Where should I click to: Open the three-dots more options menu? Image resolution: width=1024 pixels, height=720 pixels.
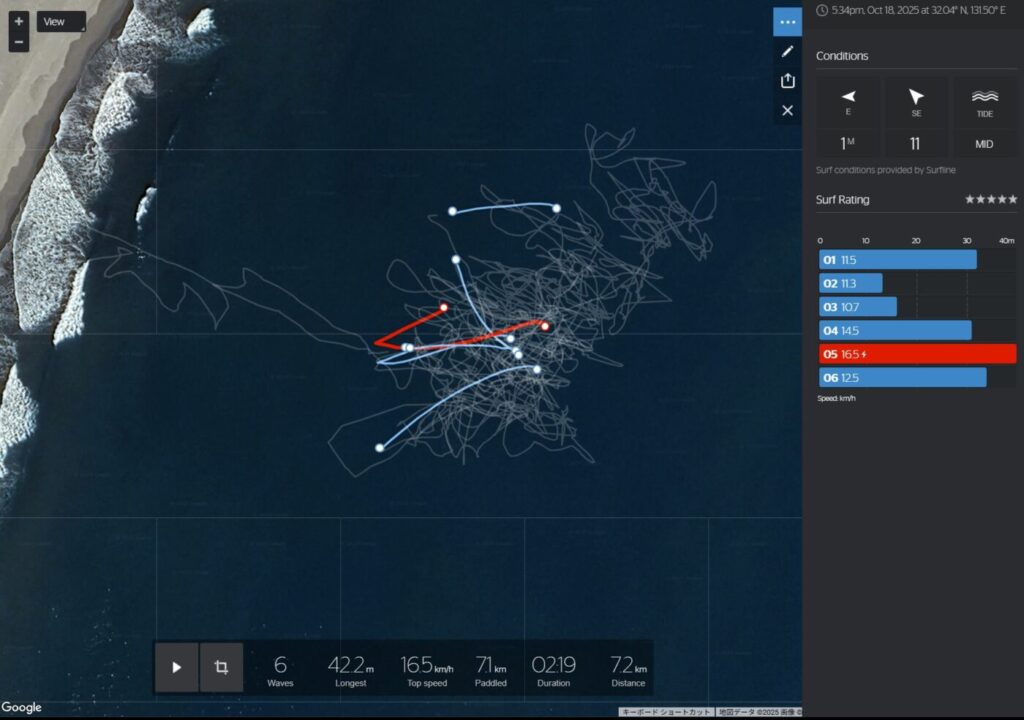[x=787, y=22]
